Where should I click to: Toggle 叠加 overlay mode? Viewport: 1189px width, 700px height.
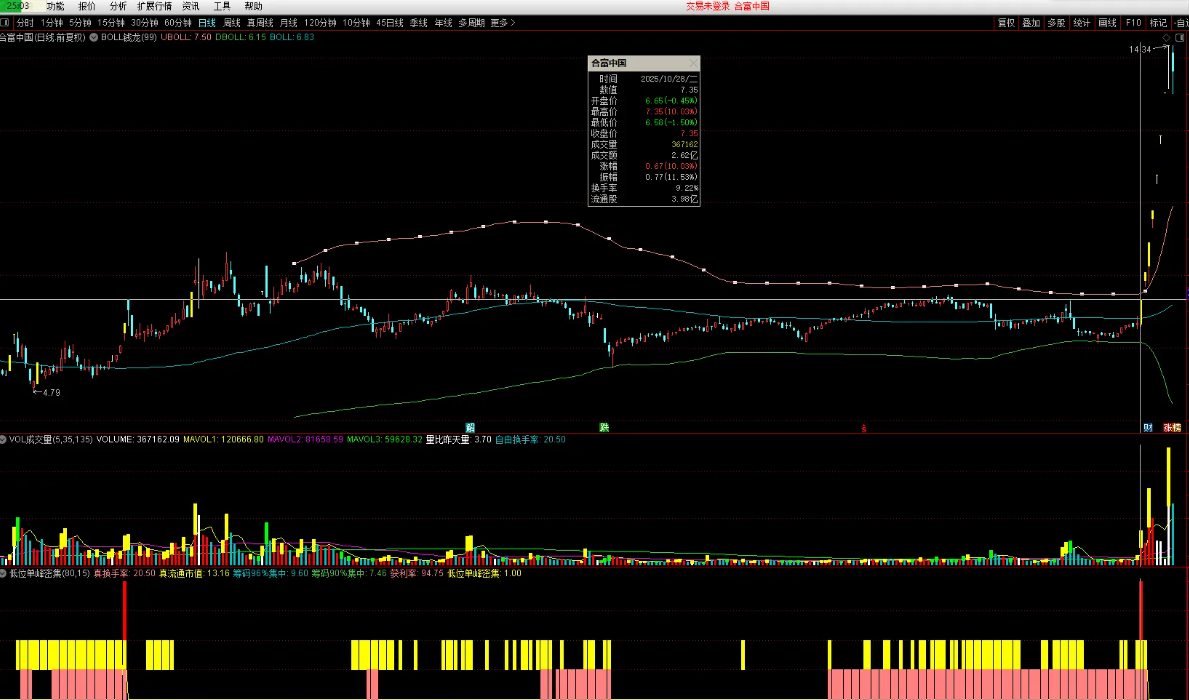[x=1031, y=22]
